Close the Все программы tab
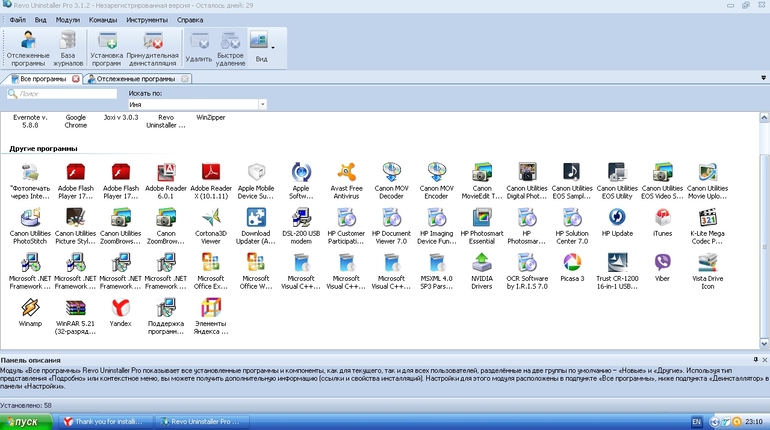 (x=76, y=78)
